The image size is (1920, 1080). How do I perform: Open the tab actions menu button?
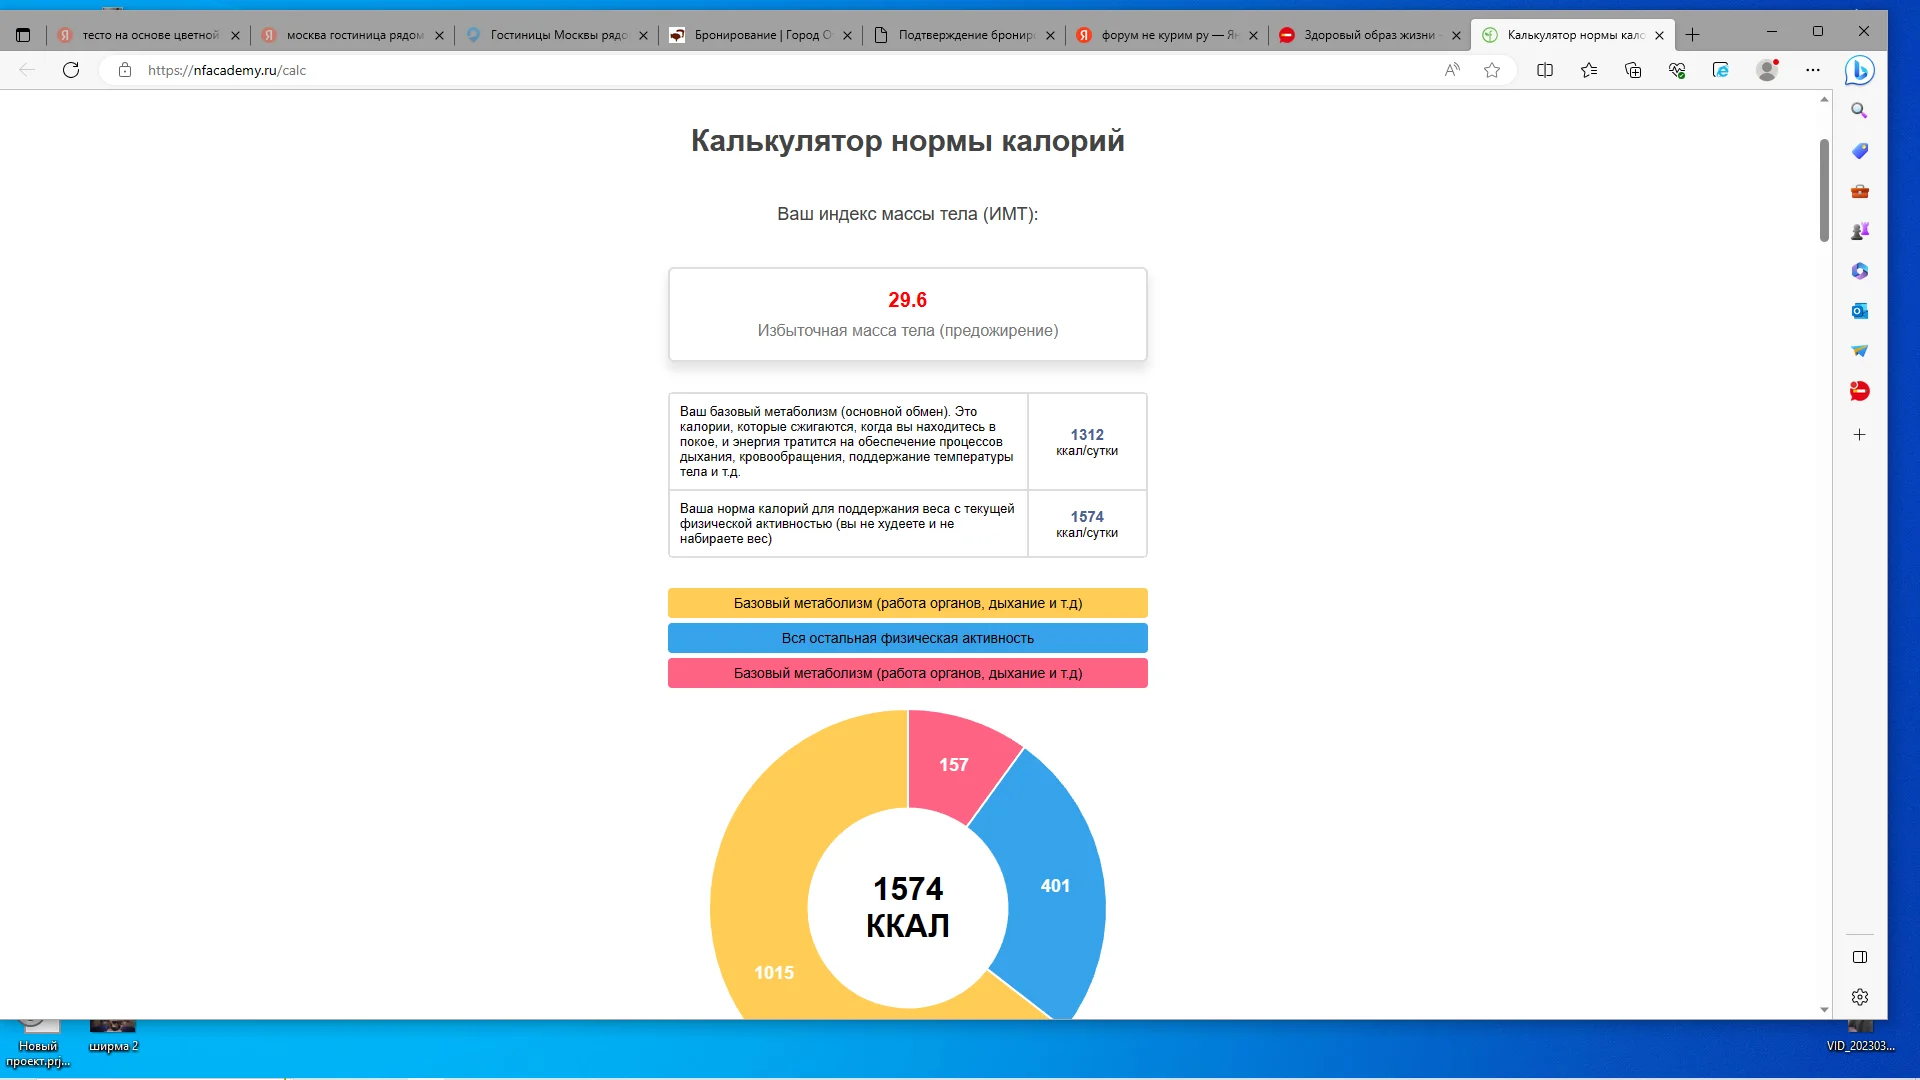coord(23,35)
